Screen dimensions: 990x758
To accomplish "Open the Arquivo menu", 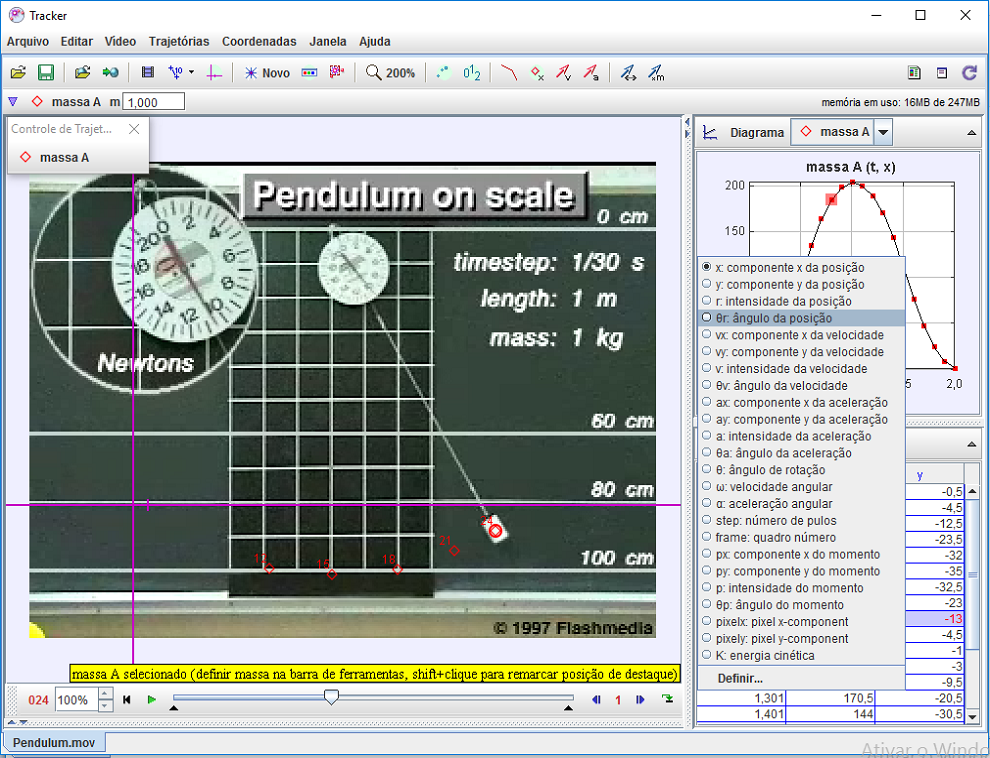I will pyautogui.click(x=28, y=42).
